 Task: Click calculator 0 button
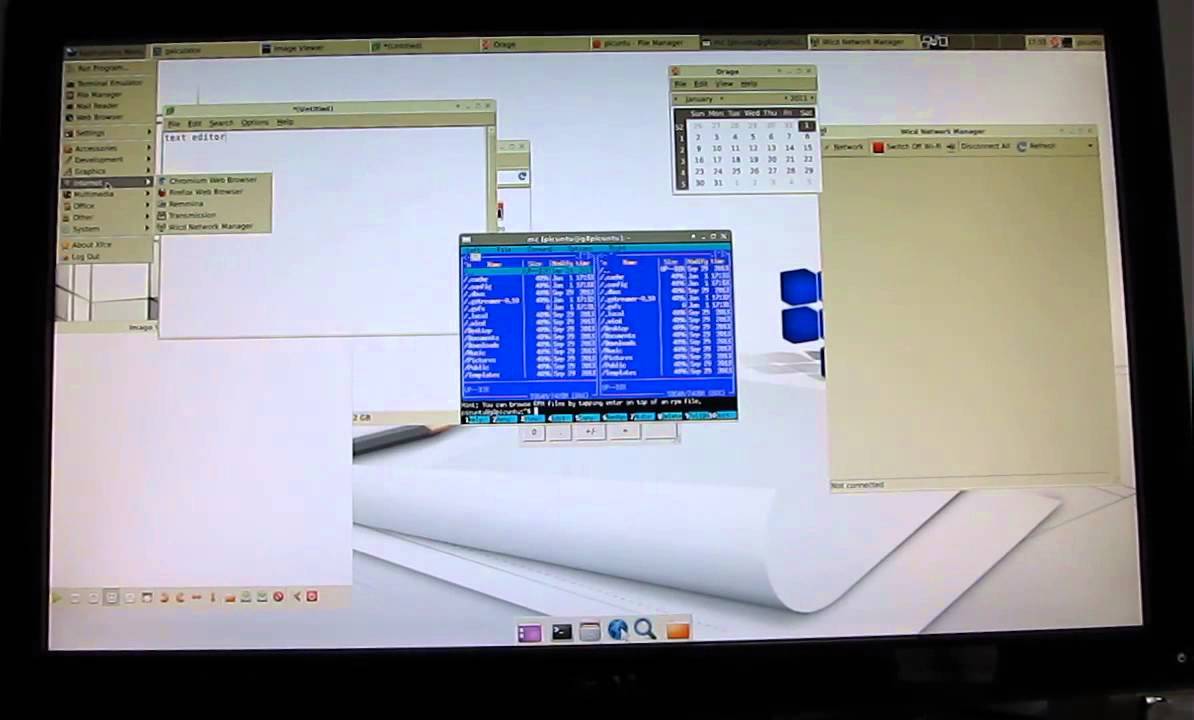[534, 432]
